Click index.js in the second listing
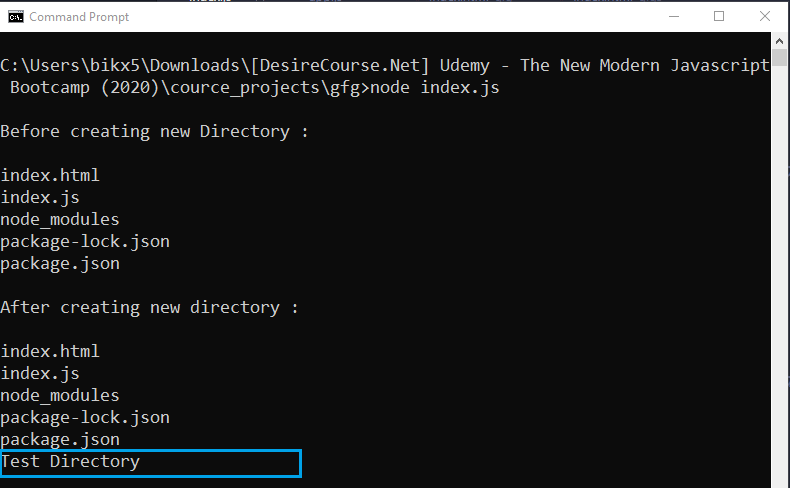This screenshot has width=790, height=488. 40,374
